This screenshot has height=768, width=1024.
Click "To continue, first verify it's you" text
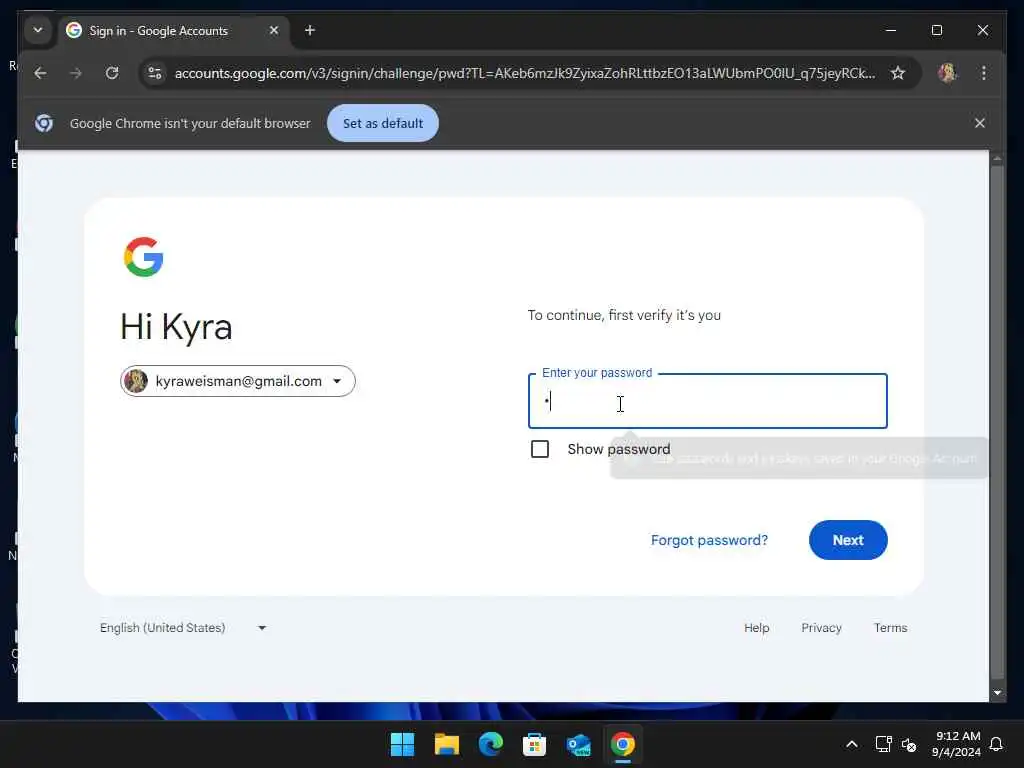pos(624,315)
